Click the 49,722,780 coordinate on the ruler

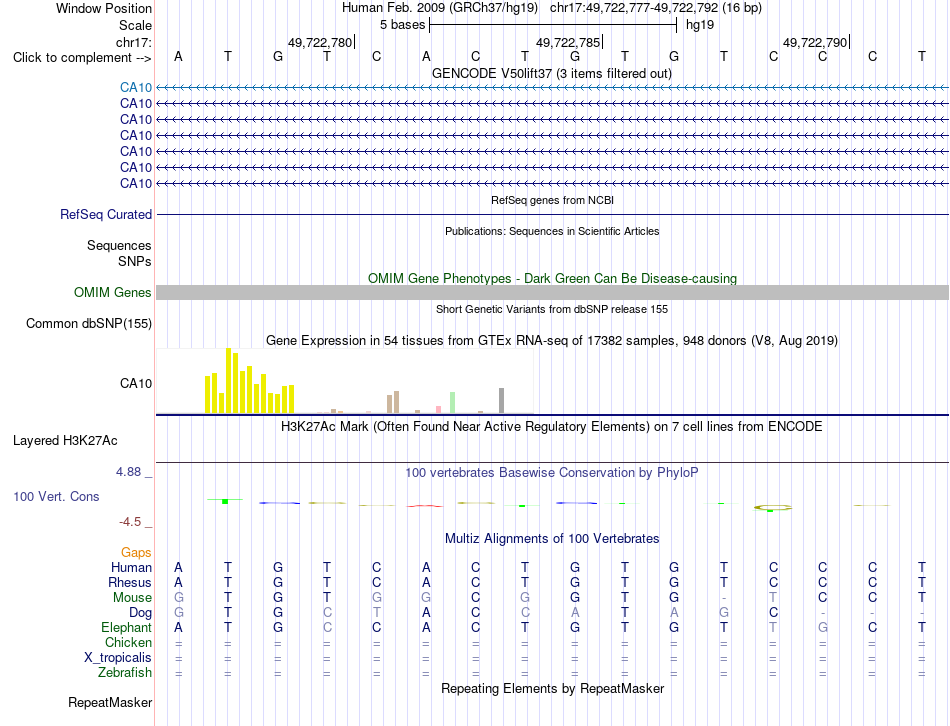pyautogui.click(x=319, y=42)
